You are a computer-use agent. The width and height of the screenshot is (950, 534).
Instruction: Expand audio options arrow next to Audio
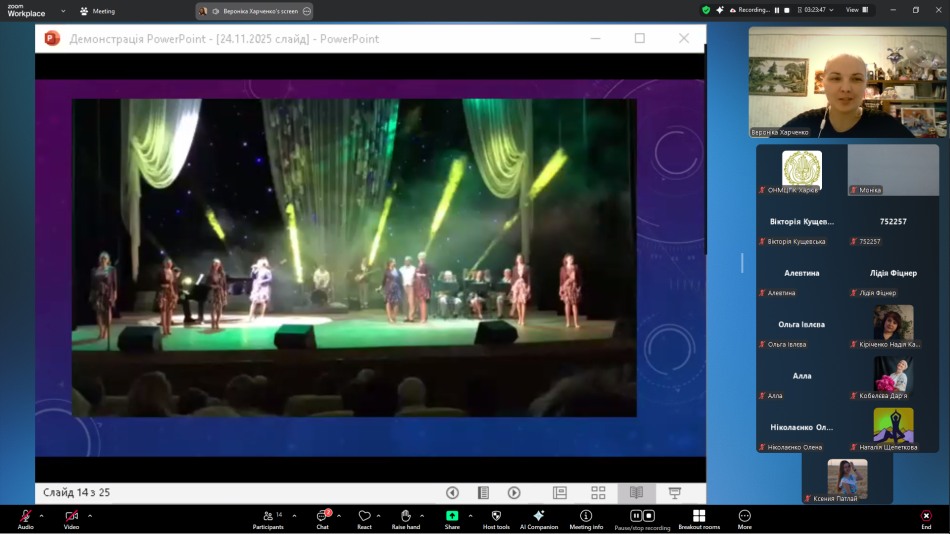coord(41,516)
